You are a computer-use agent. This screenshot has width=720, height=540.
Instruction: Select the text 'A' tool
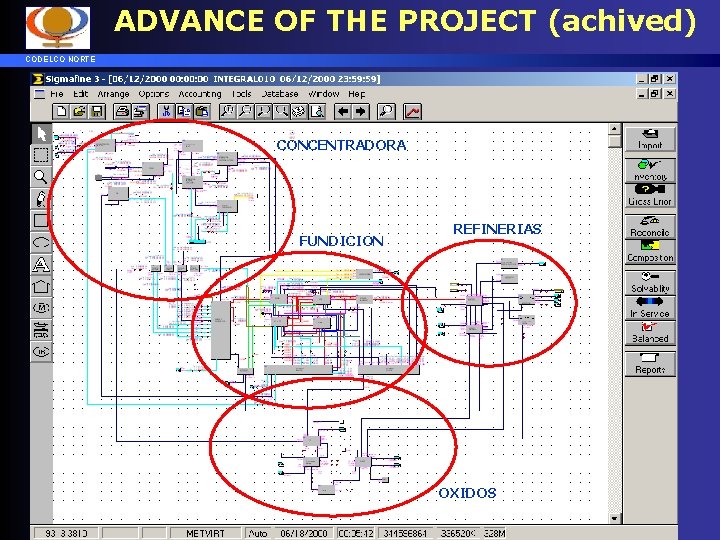click(x=41, y=264)
